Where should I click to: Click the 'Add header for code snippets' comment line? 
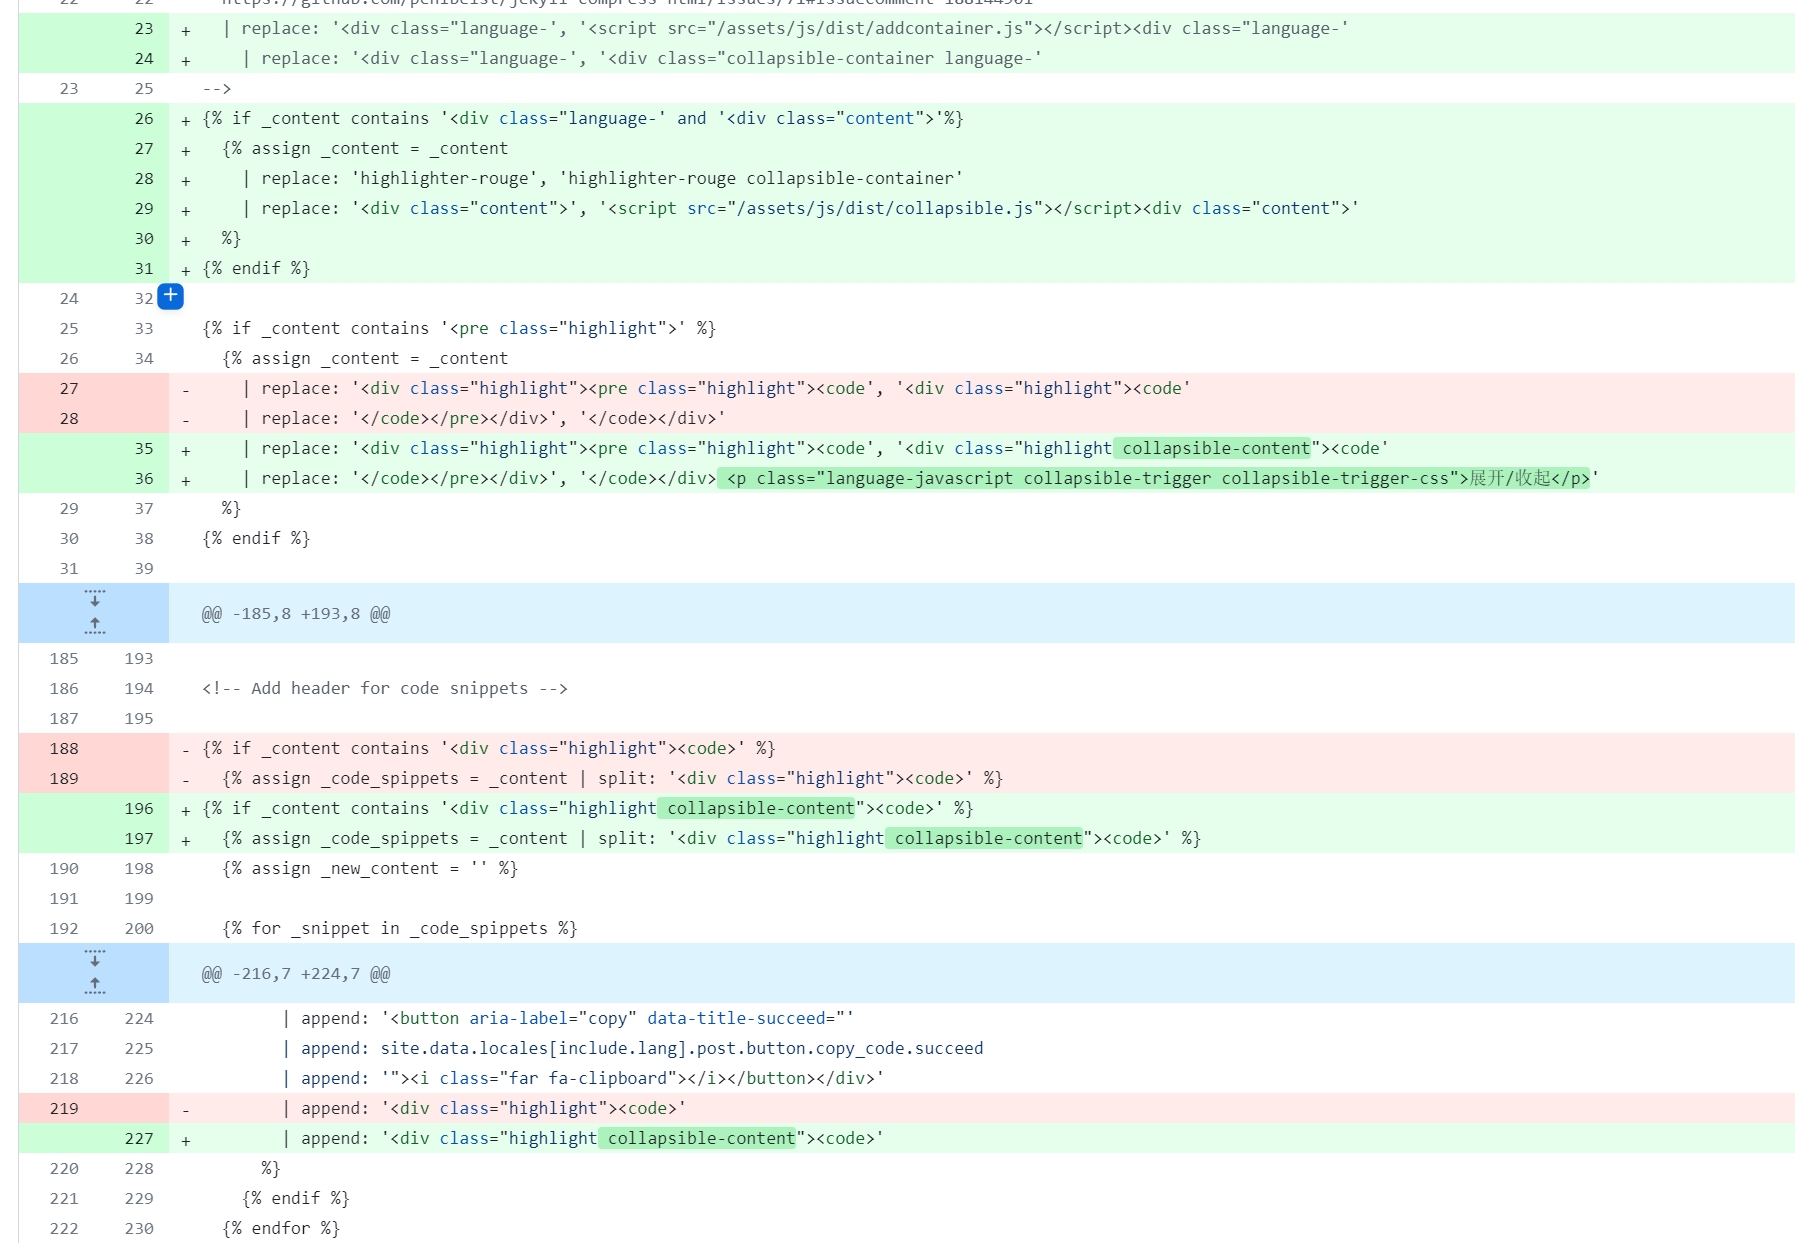click(x=385, y=688)
